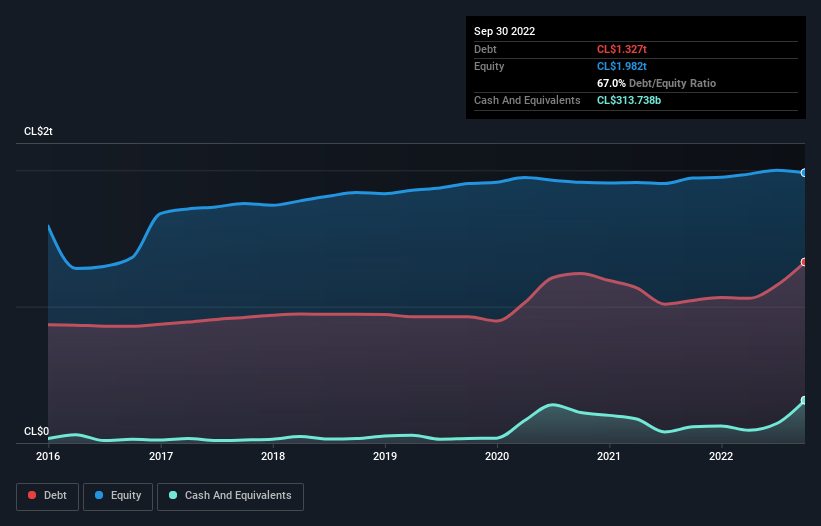Click the Debt value CL$1.327t
The width and height of the screenshot is (821, 526).
pos(622,49)
